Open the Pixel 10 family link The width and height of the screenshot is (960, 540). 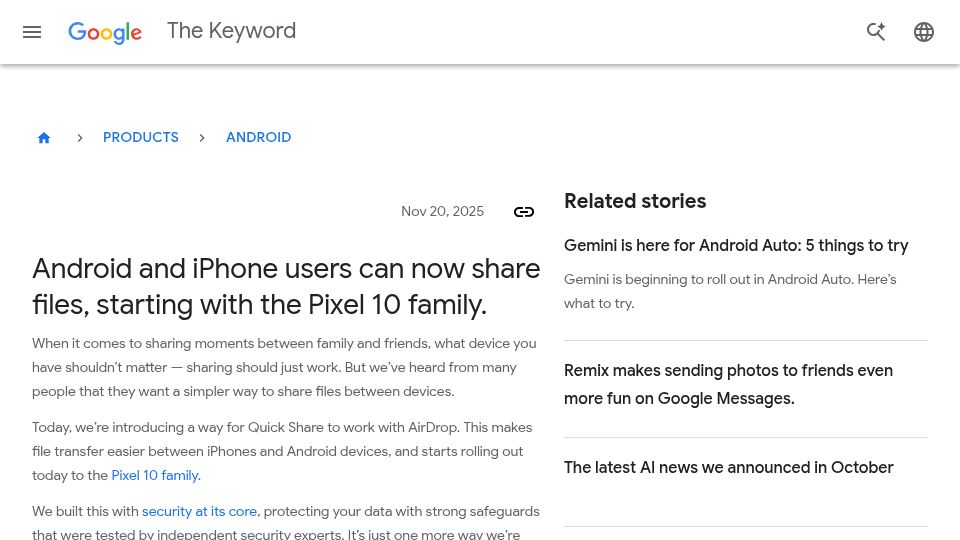pyautogui.click(x=156, y=476)
